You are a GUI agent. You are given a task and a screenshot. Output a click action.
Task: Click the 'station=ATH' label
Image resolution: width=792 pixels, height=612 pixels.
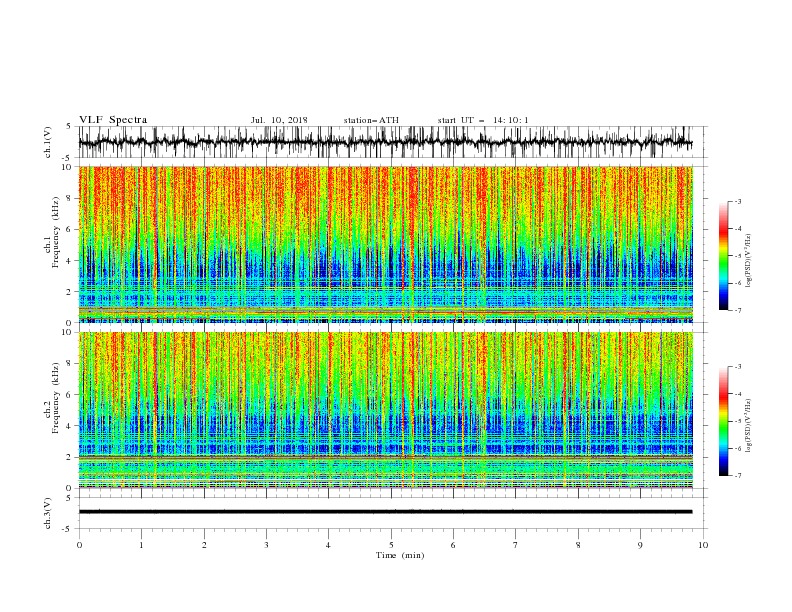[x=371, y=120]
